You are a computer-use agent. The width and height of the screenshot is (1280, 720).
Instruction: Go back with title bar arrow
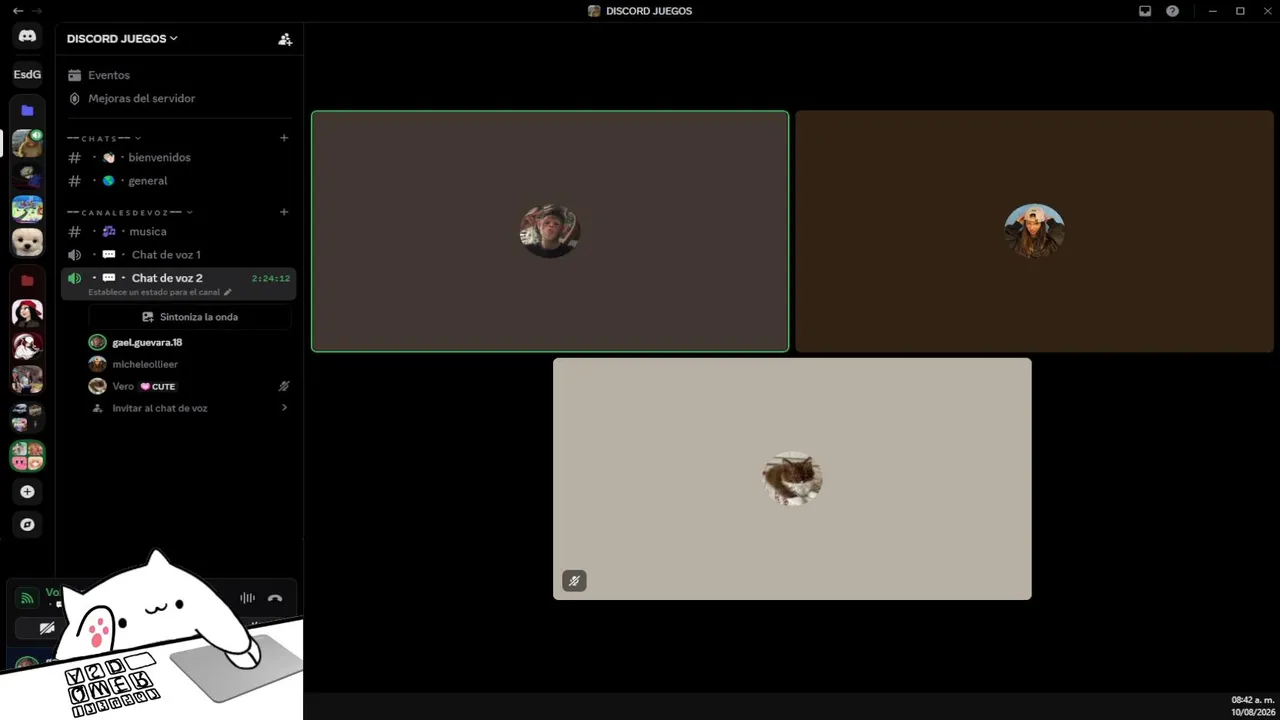(17, 11)
